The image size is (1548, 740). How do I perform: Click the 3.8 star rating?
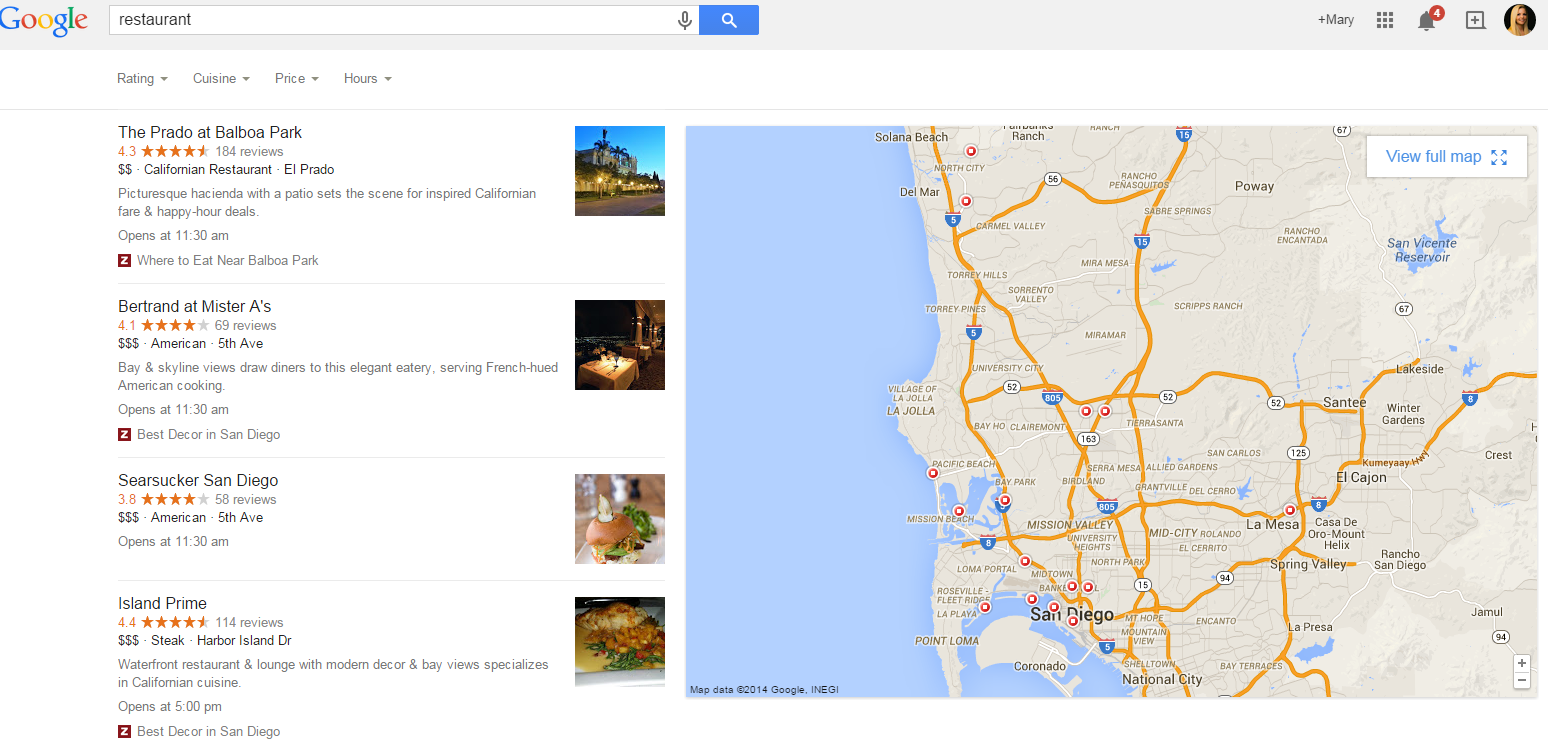(x=164, y=499)
